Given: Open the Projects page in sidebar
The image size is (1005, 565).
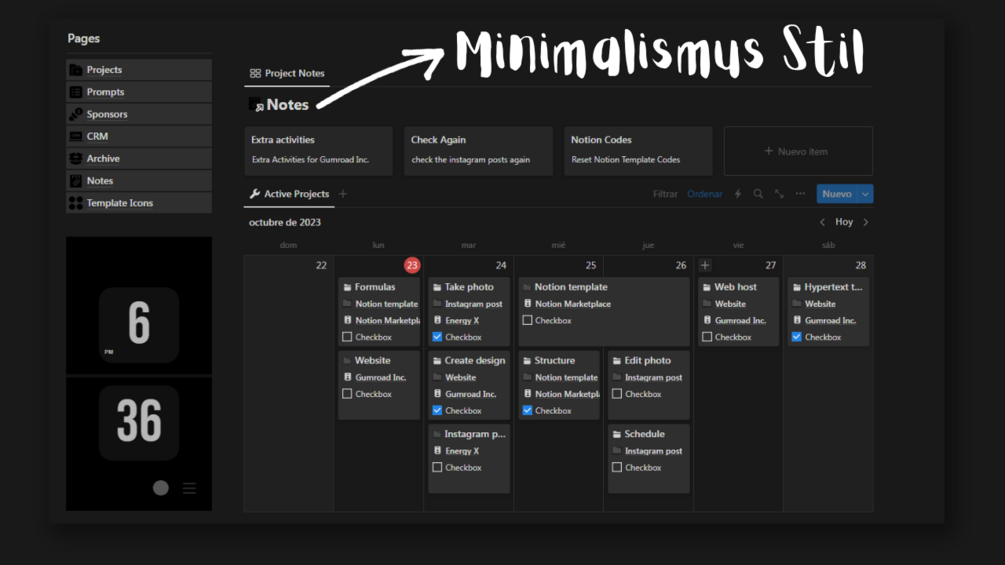Looking at the screenshot, I should click(138, 70).
